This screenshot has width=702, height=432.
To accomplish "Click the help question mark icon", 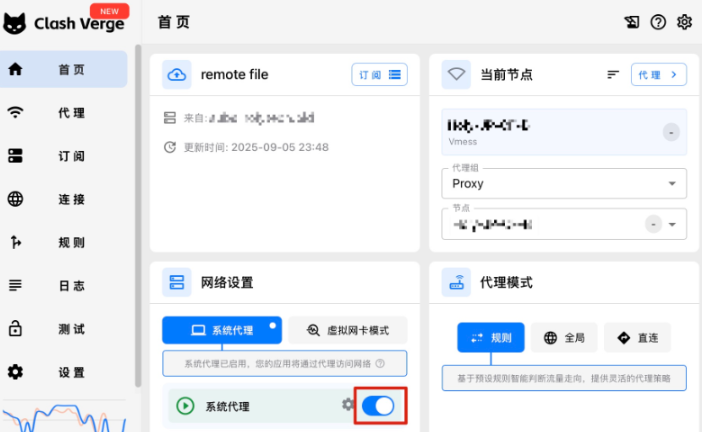I will [x=658, y=22].
